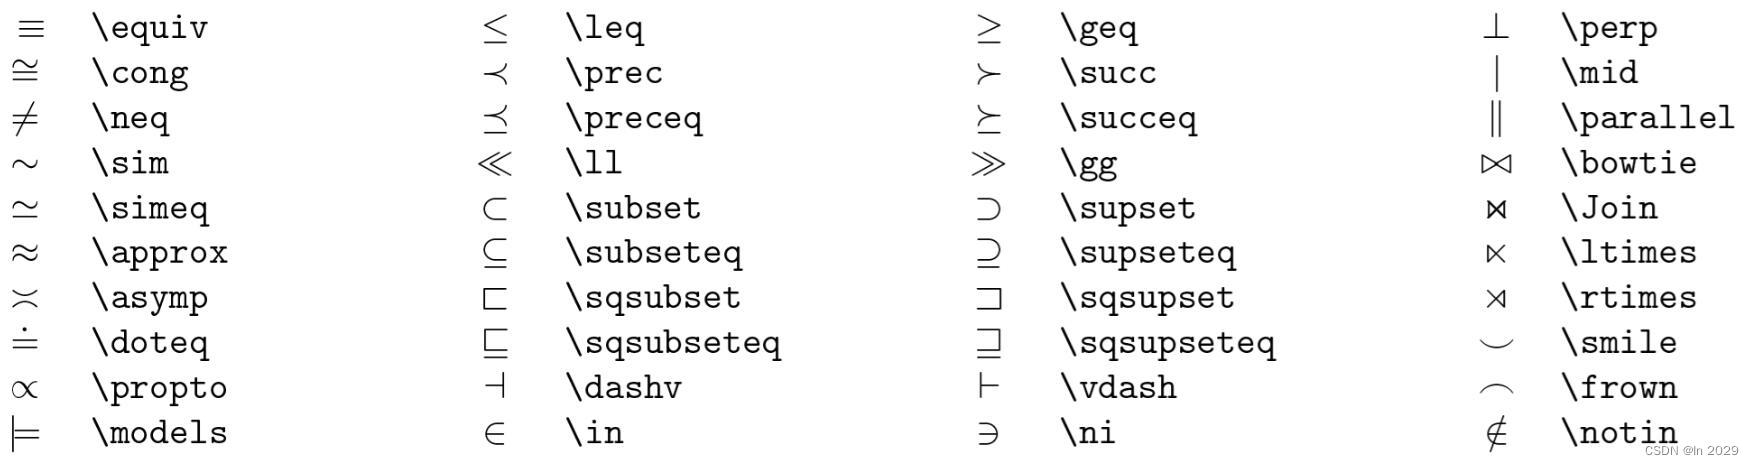This screenshot has width=1754, height=465.
Task: Select the \frown command text
Action: (1619, 387)
